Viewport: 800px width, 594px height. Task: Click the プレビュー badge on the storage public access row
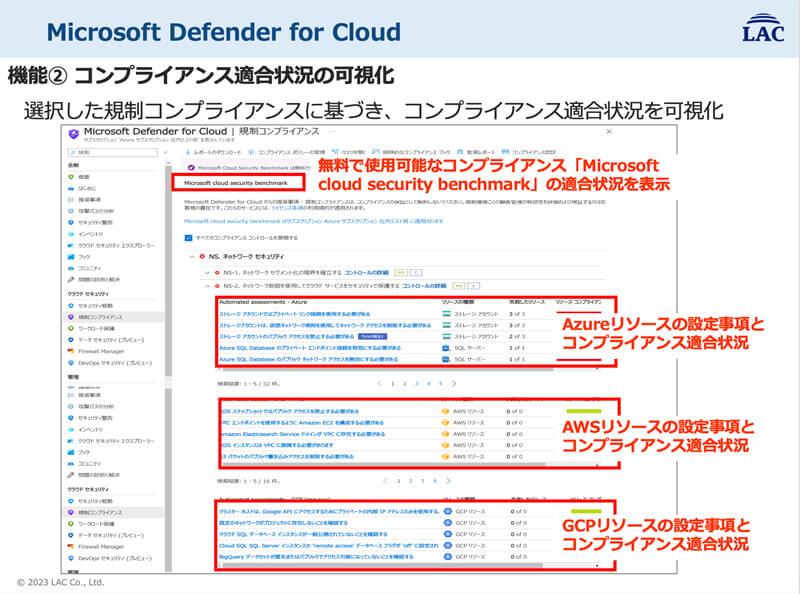[372, 336]
